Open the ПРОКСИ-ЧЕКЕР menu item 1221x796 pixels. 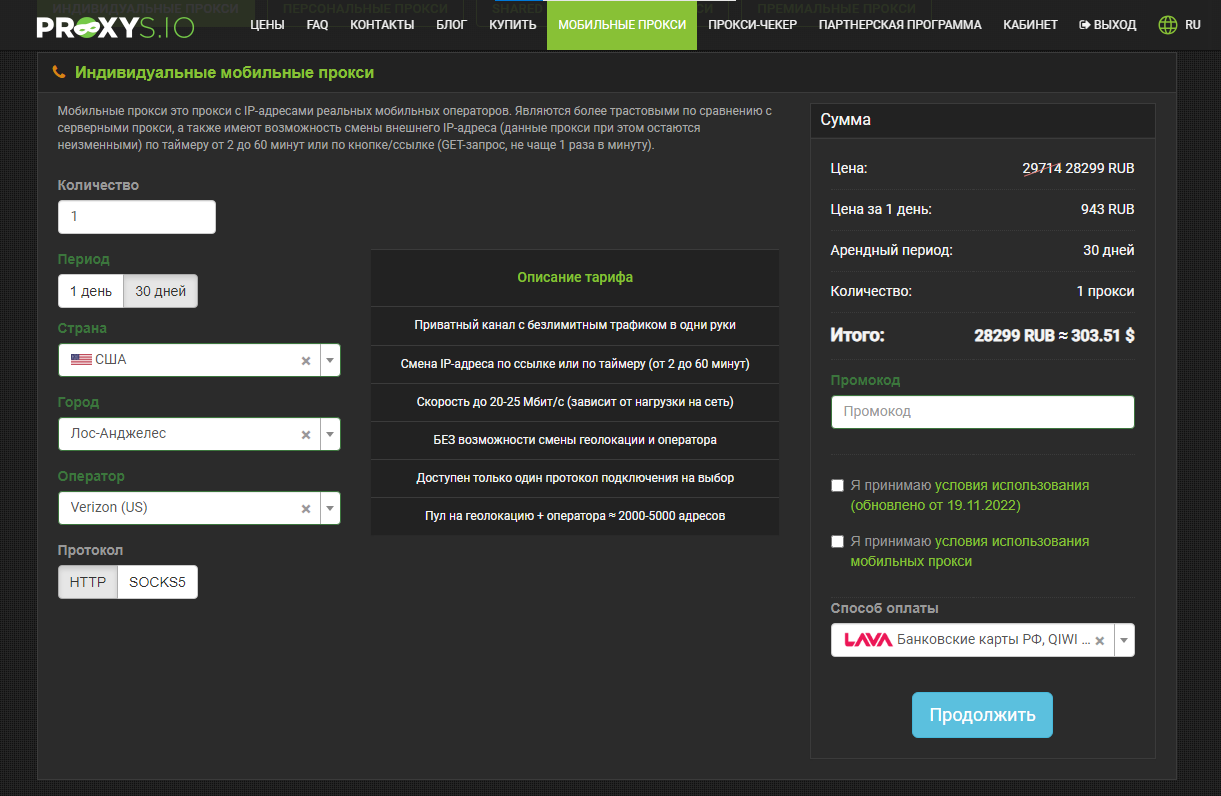(x=752, y=25)
